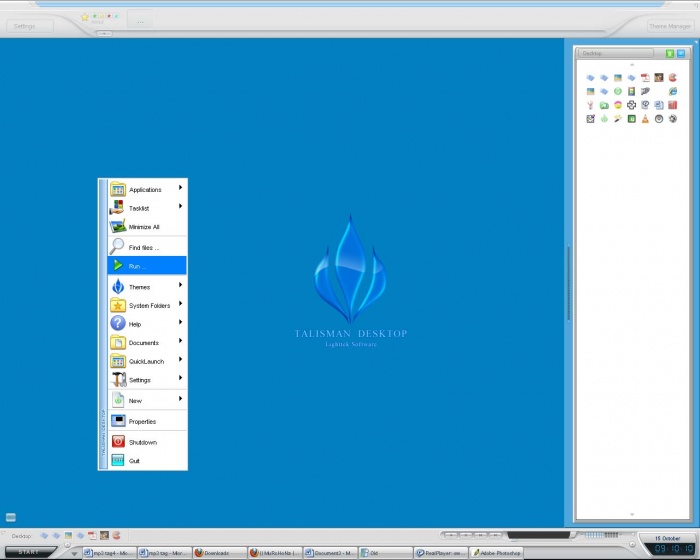Viewport: 700px width, 560px height.
Task: Open taskbar dropdown arrow next to START
Action: [75, 553]
